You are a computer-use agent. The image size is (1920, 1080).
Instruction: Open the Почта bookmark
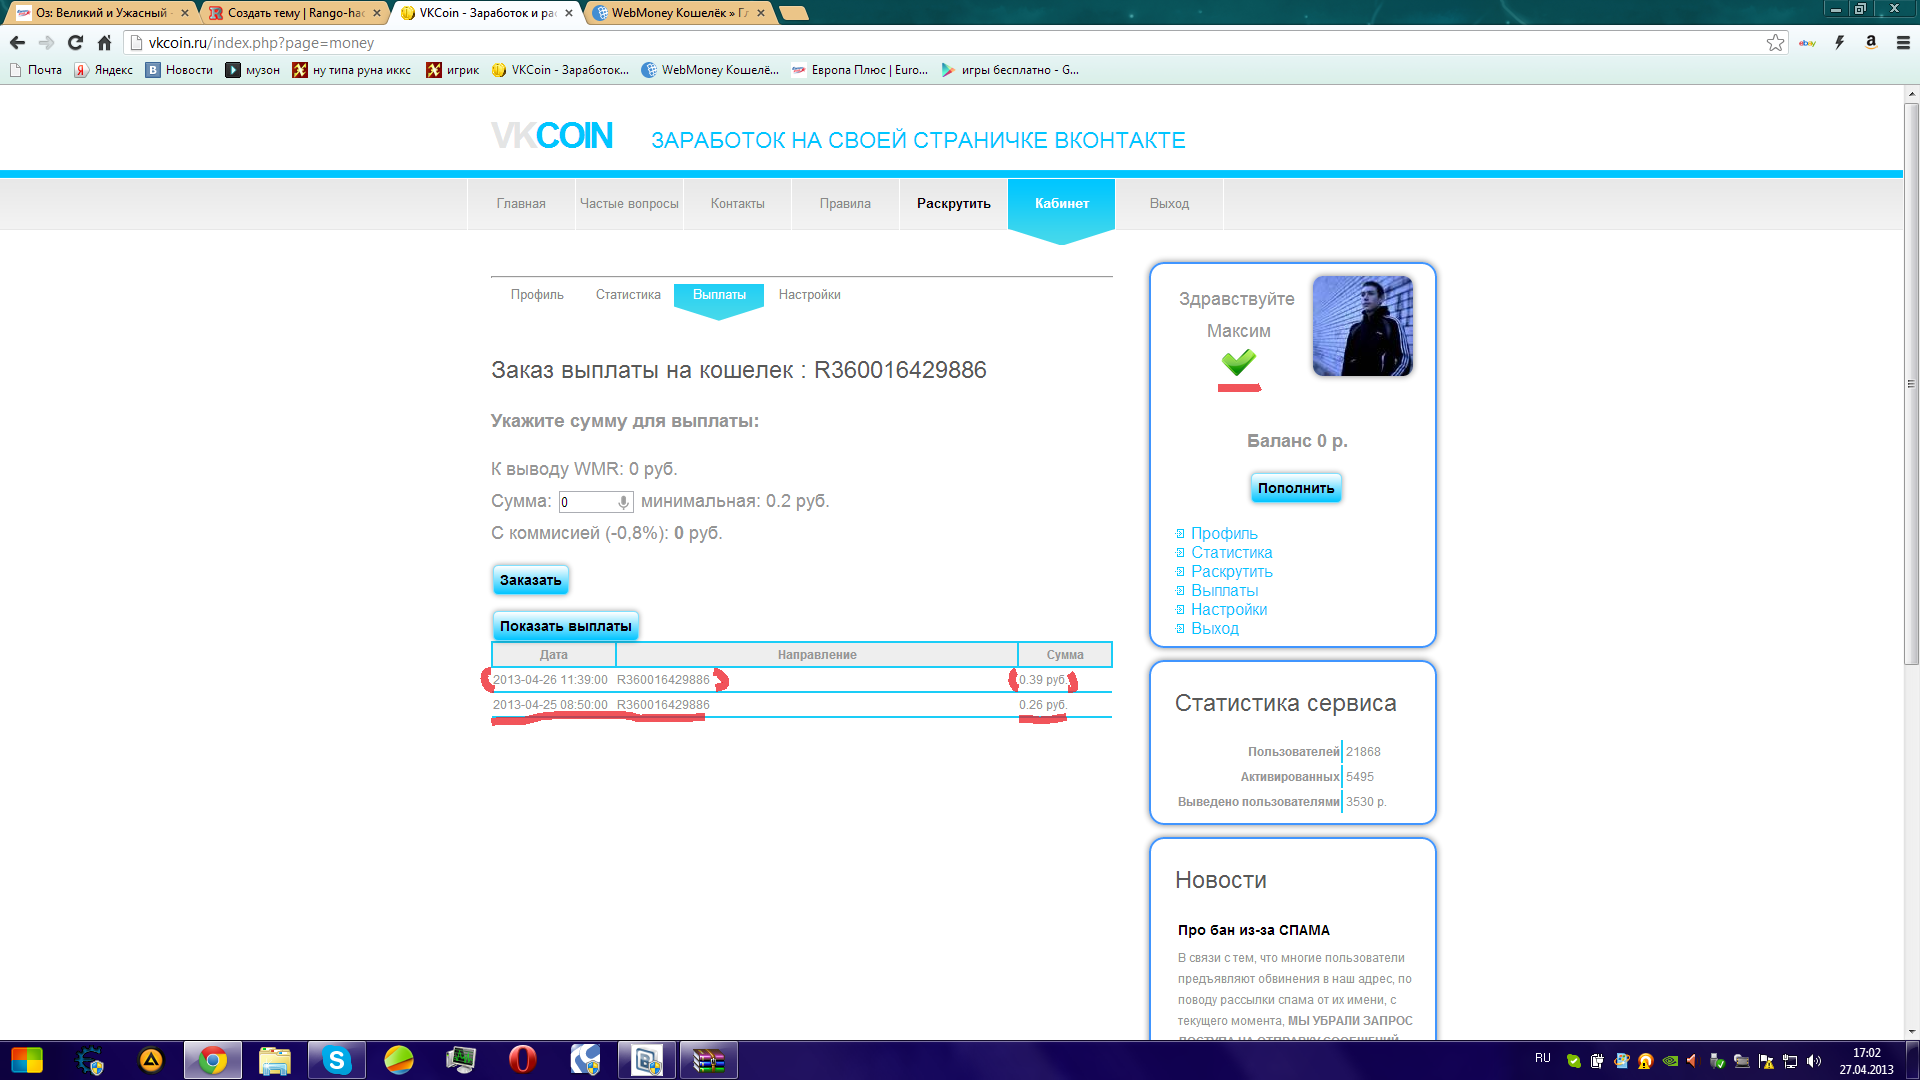[x=36, y=70]
